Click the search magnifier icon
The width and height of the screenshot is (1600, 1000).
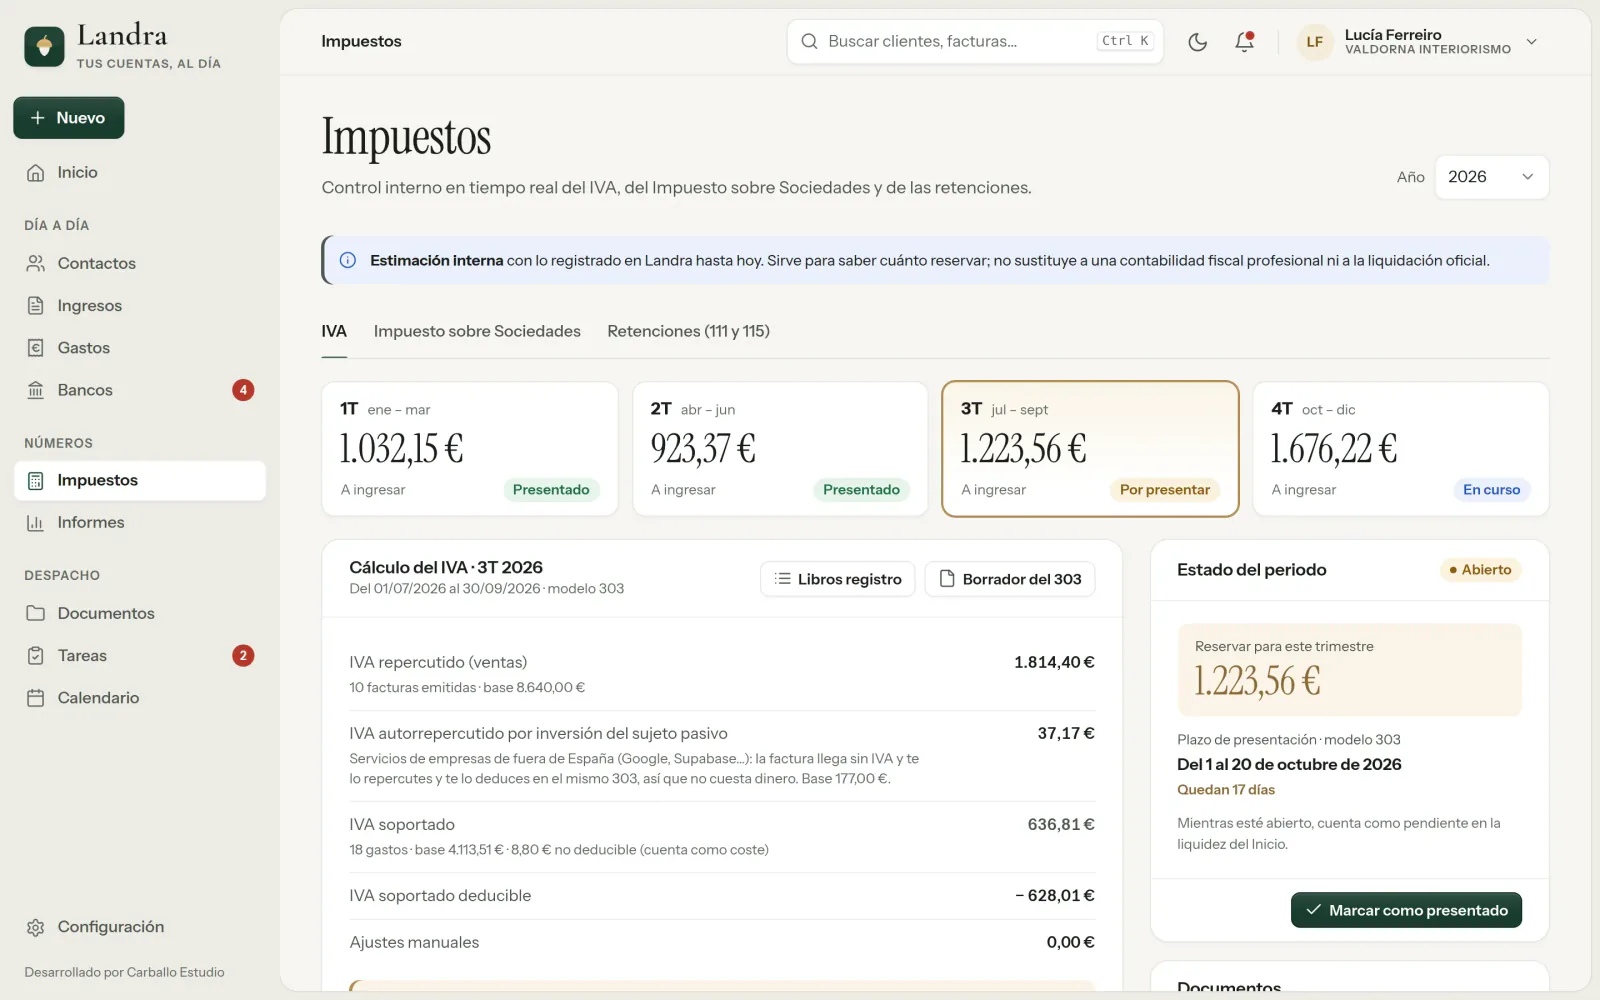(x=809, y=41)
